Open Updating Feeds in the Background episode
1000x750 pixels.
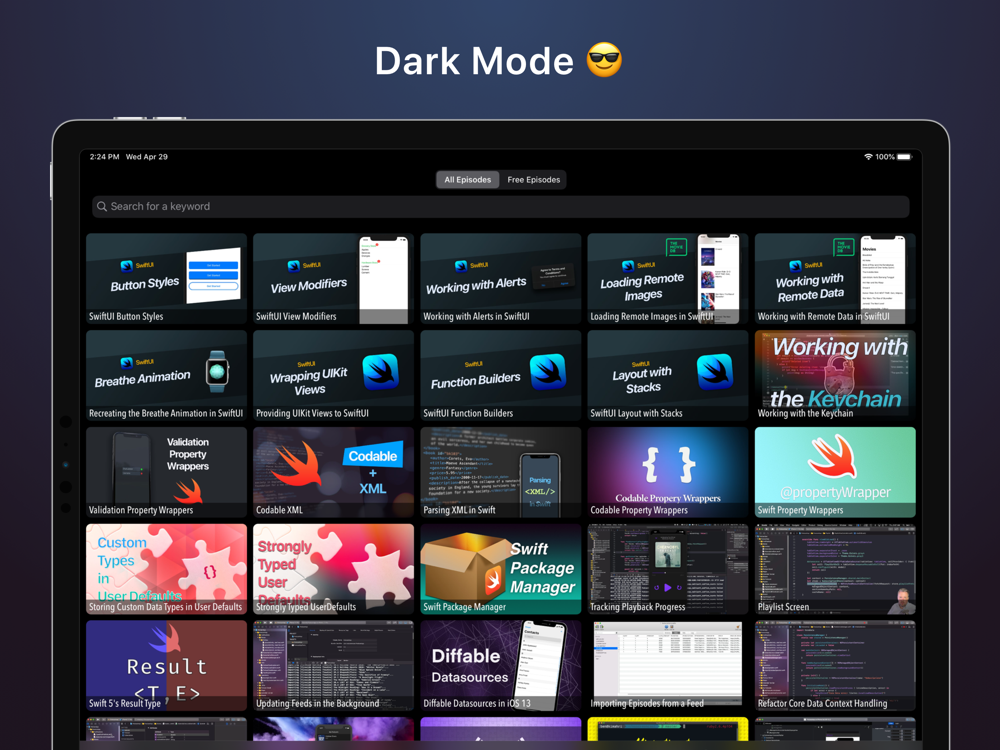coord(334,666)
